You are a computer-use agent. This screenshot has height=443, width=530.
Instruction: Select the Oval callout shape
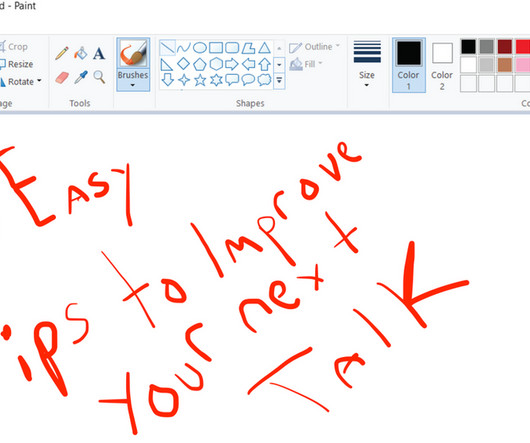(x=248, y=80)
